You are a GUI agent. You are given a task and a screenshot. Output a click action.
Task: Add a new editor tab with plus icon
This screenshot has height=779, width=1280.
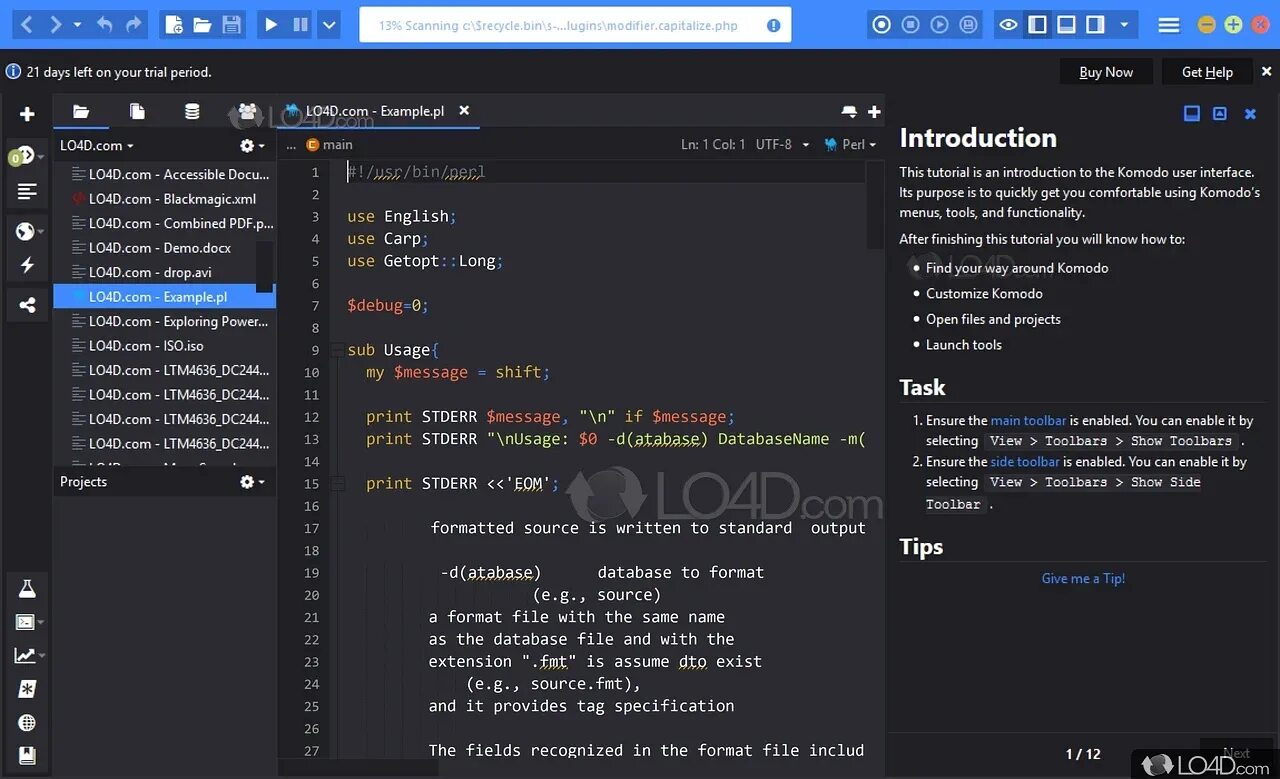[x=874, y=112]
